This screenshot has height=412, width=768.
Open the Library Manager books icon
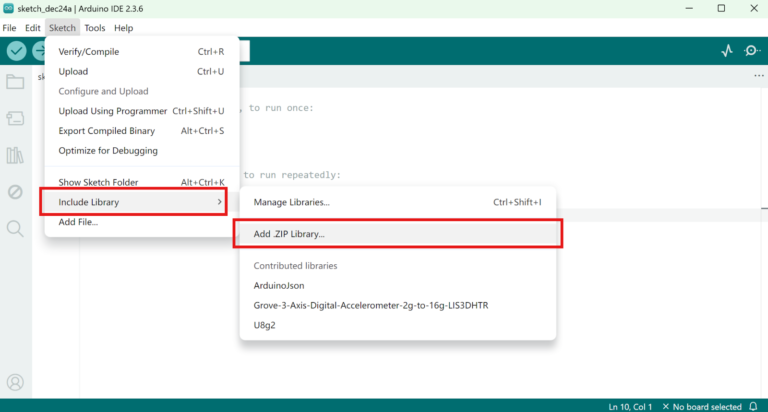(15, 155)
